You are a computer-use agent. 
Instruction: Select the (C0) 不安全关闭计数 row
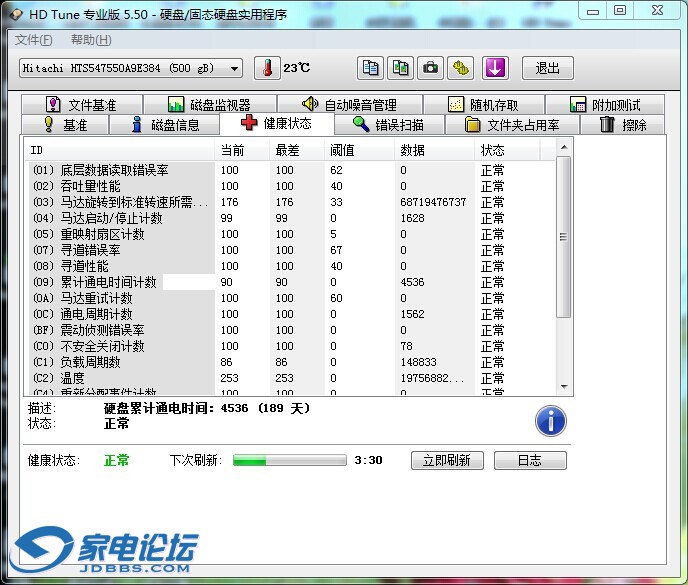point(292,346)
